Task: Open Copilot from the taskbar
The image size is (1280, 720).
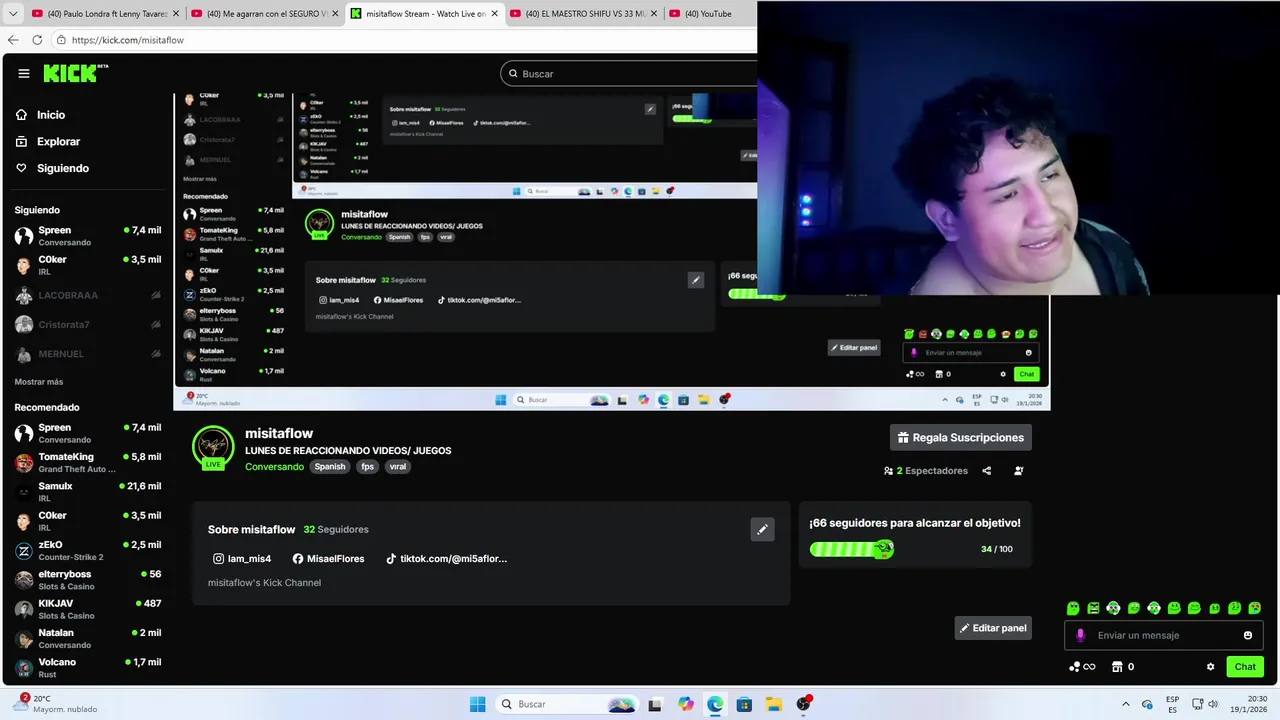Action: 685,704
